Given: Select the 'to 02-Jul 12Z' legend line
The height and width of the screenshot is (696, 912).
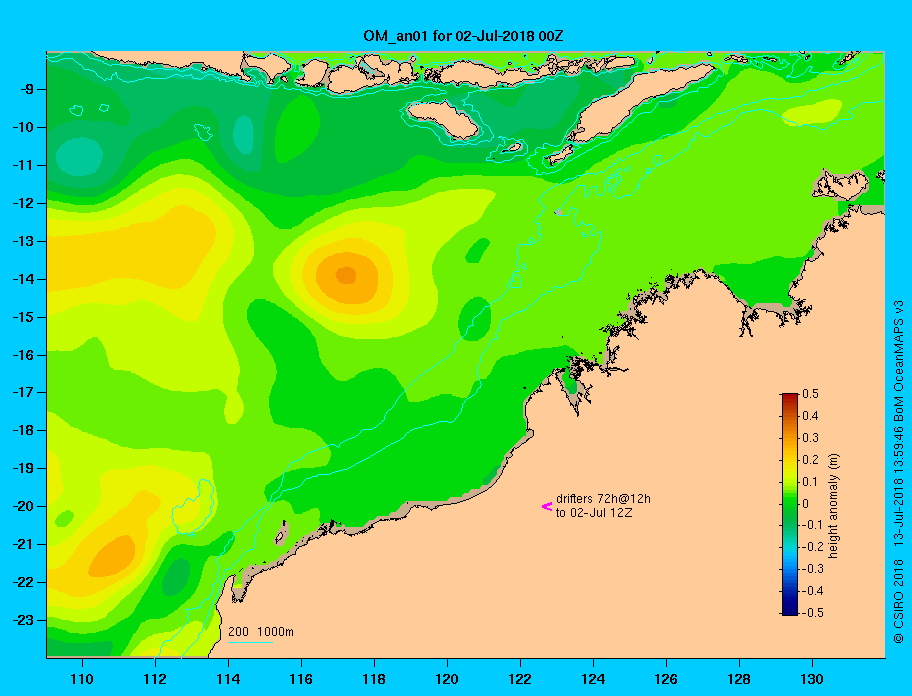Looking at the screenshot, I should click(594, 513).
